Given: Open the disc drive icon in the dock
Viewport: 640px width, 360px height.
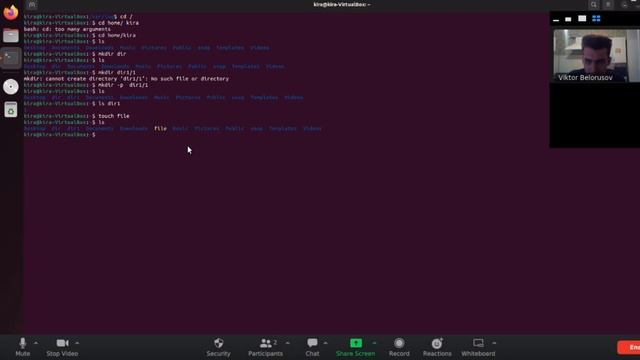Looking at the screenshot, I should tap(11, 87).
